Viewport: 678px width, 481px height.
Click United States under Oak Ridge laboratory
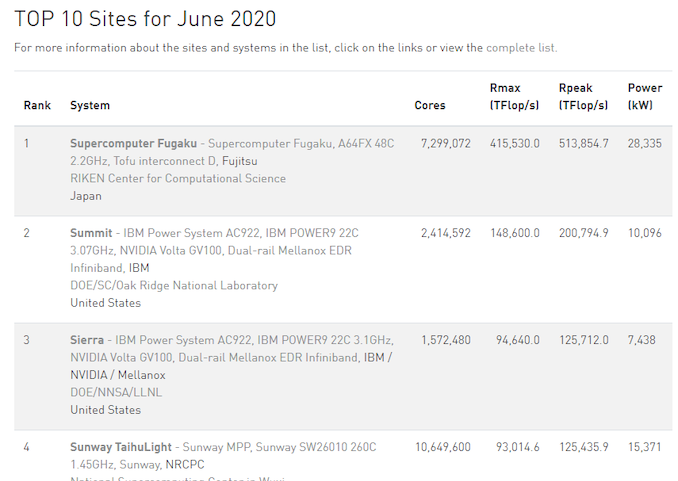click(106, 303)
